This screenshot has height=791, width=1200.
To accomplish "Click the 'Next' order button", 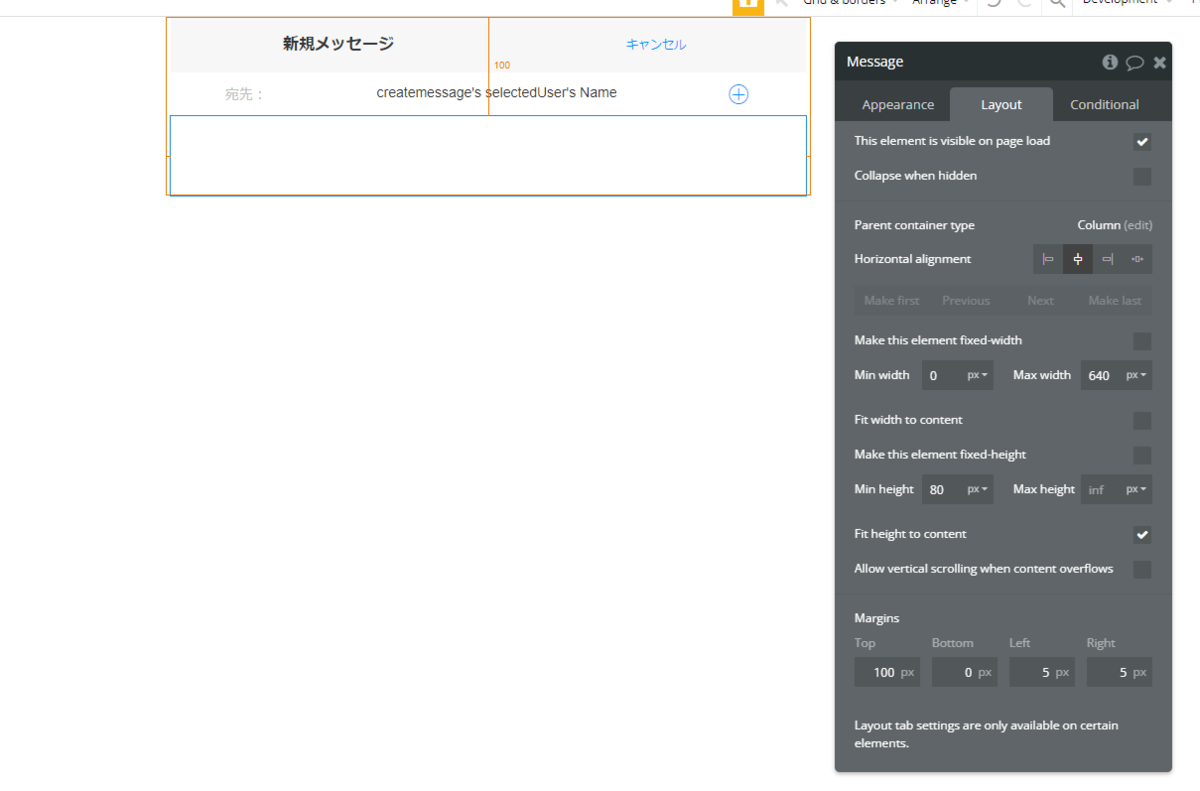I will click(1040, 301).
